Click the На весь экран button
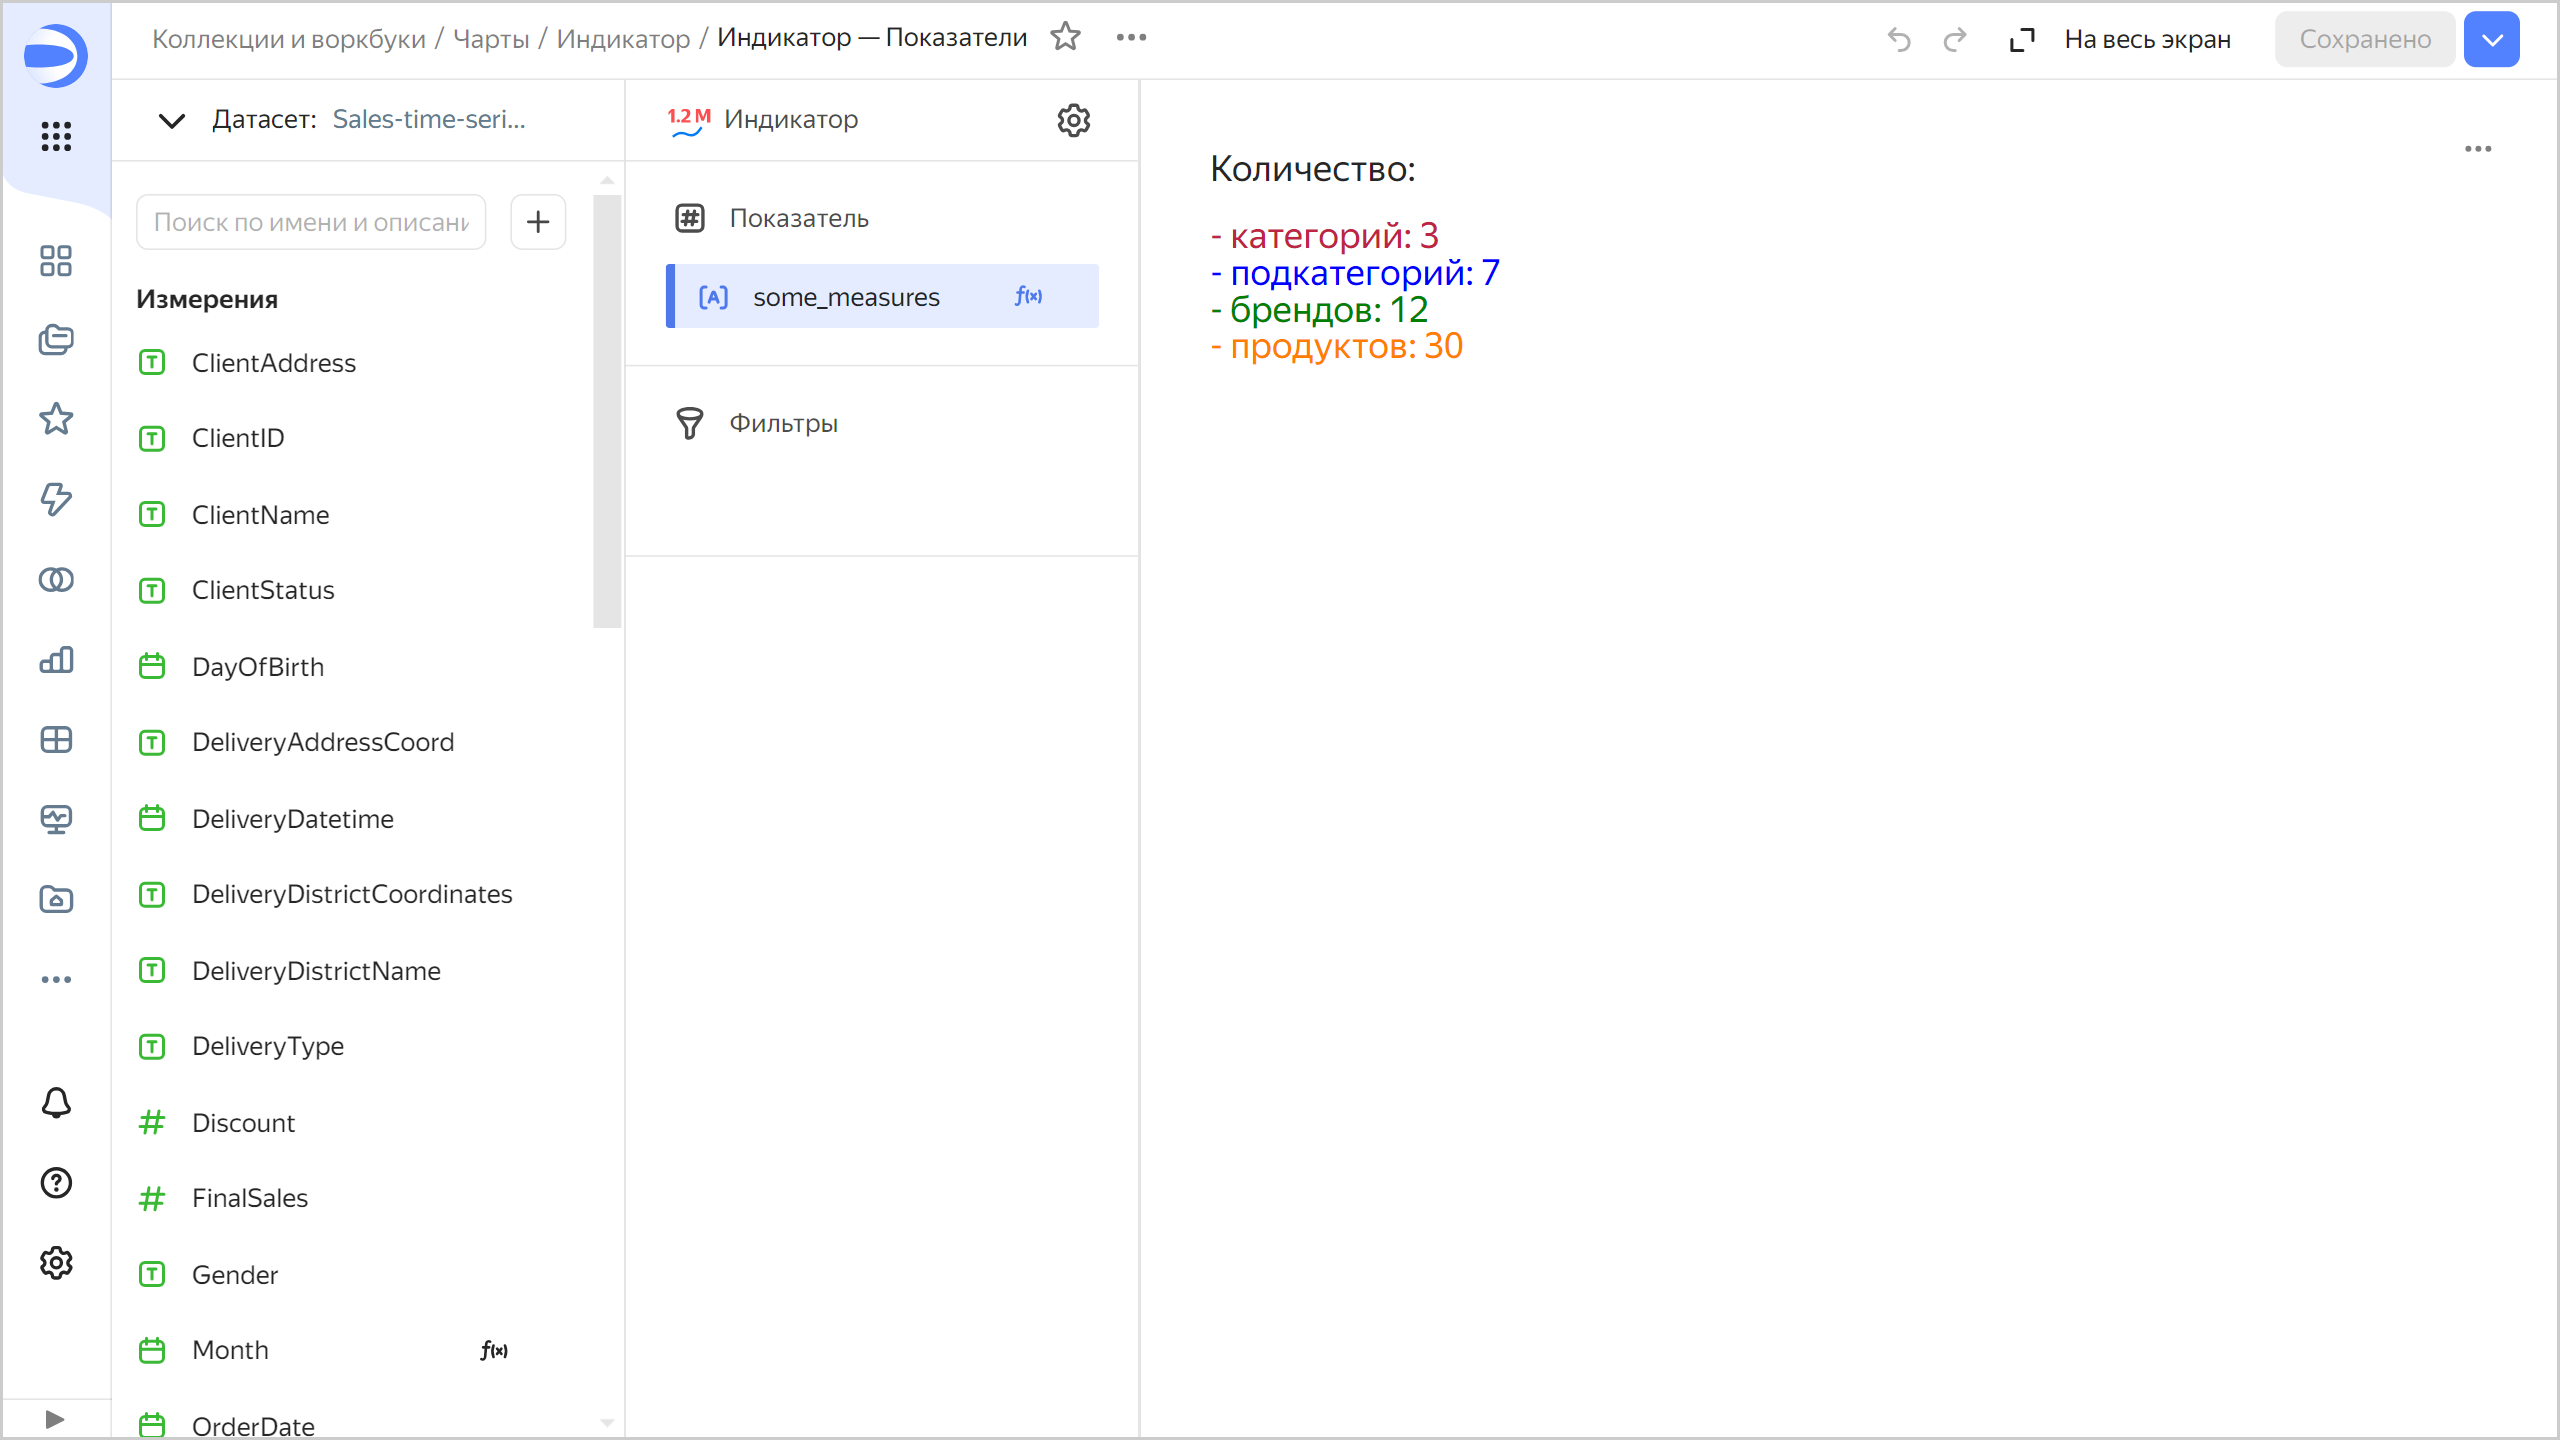The height and width of the screenshot is (1440, 2560). pyautogui.click(x=2120, y=39)
